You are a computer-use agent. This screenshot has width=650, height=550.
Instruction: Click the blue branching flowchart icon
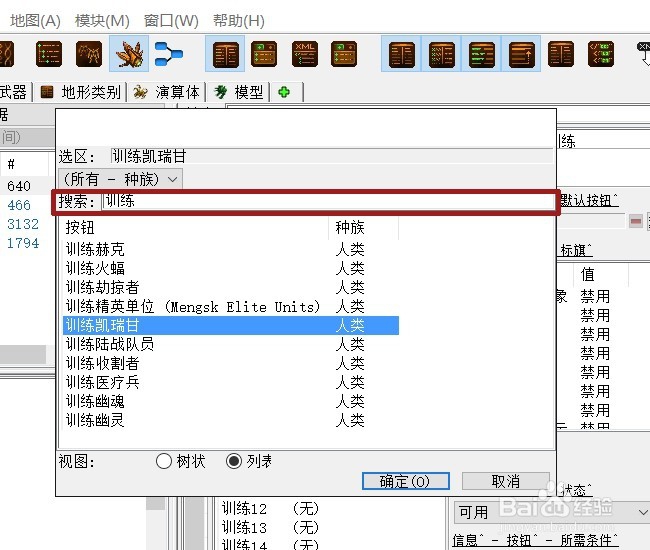tap(168, 54)
